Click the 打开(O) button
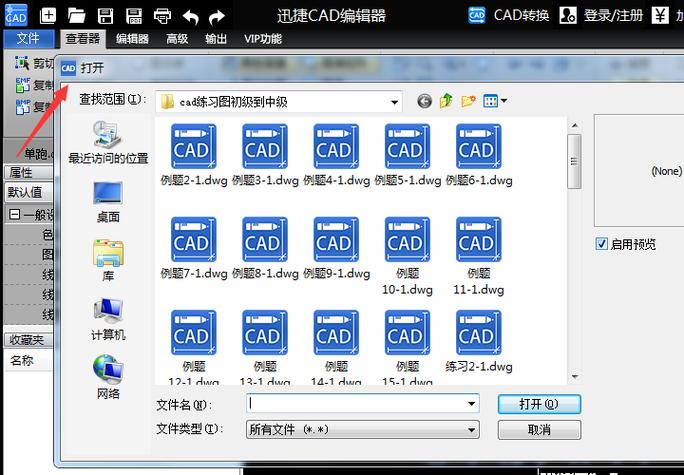Screen dimensions: 684x475 coord(538,404)
